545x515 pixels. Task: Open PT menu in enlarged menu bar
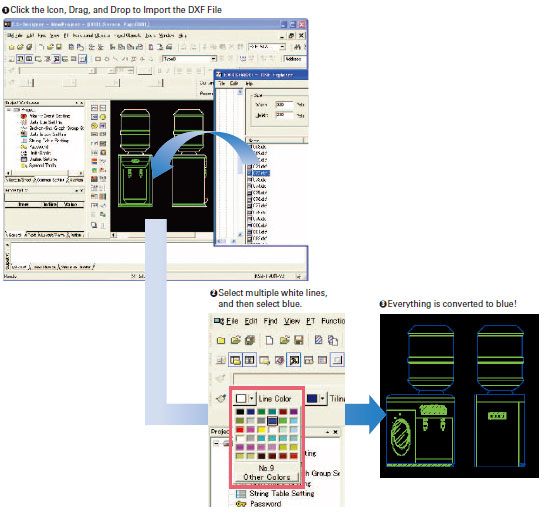click(310, 321)
